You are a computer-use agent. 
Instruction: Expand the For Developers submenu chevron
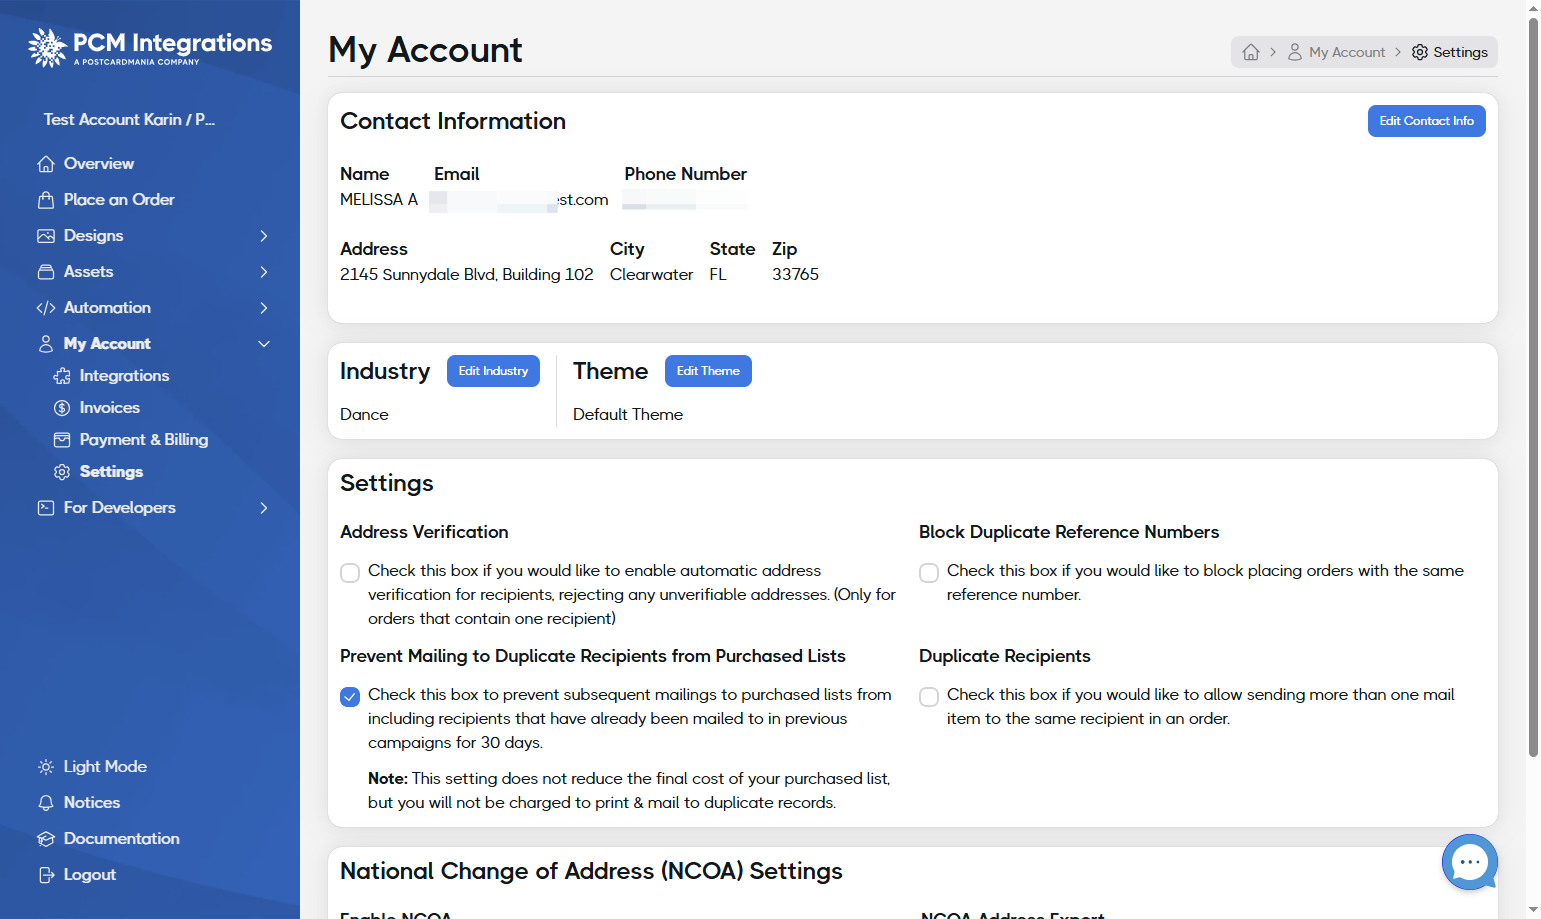pyautogui.click(x=264, y=508)
